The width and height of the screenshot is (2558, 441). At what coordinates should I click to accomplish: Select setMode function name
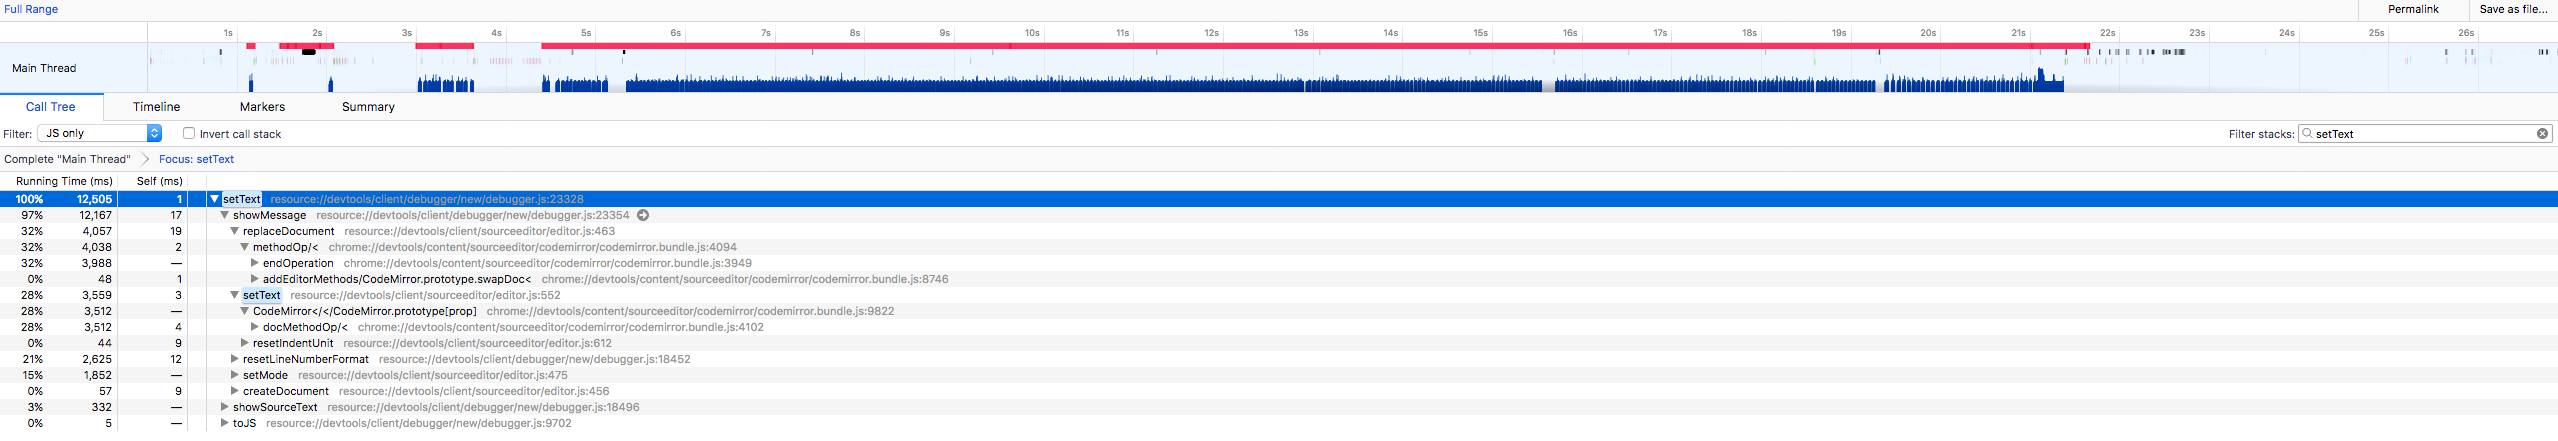pos(265,375)
